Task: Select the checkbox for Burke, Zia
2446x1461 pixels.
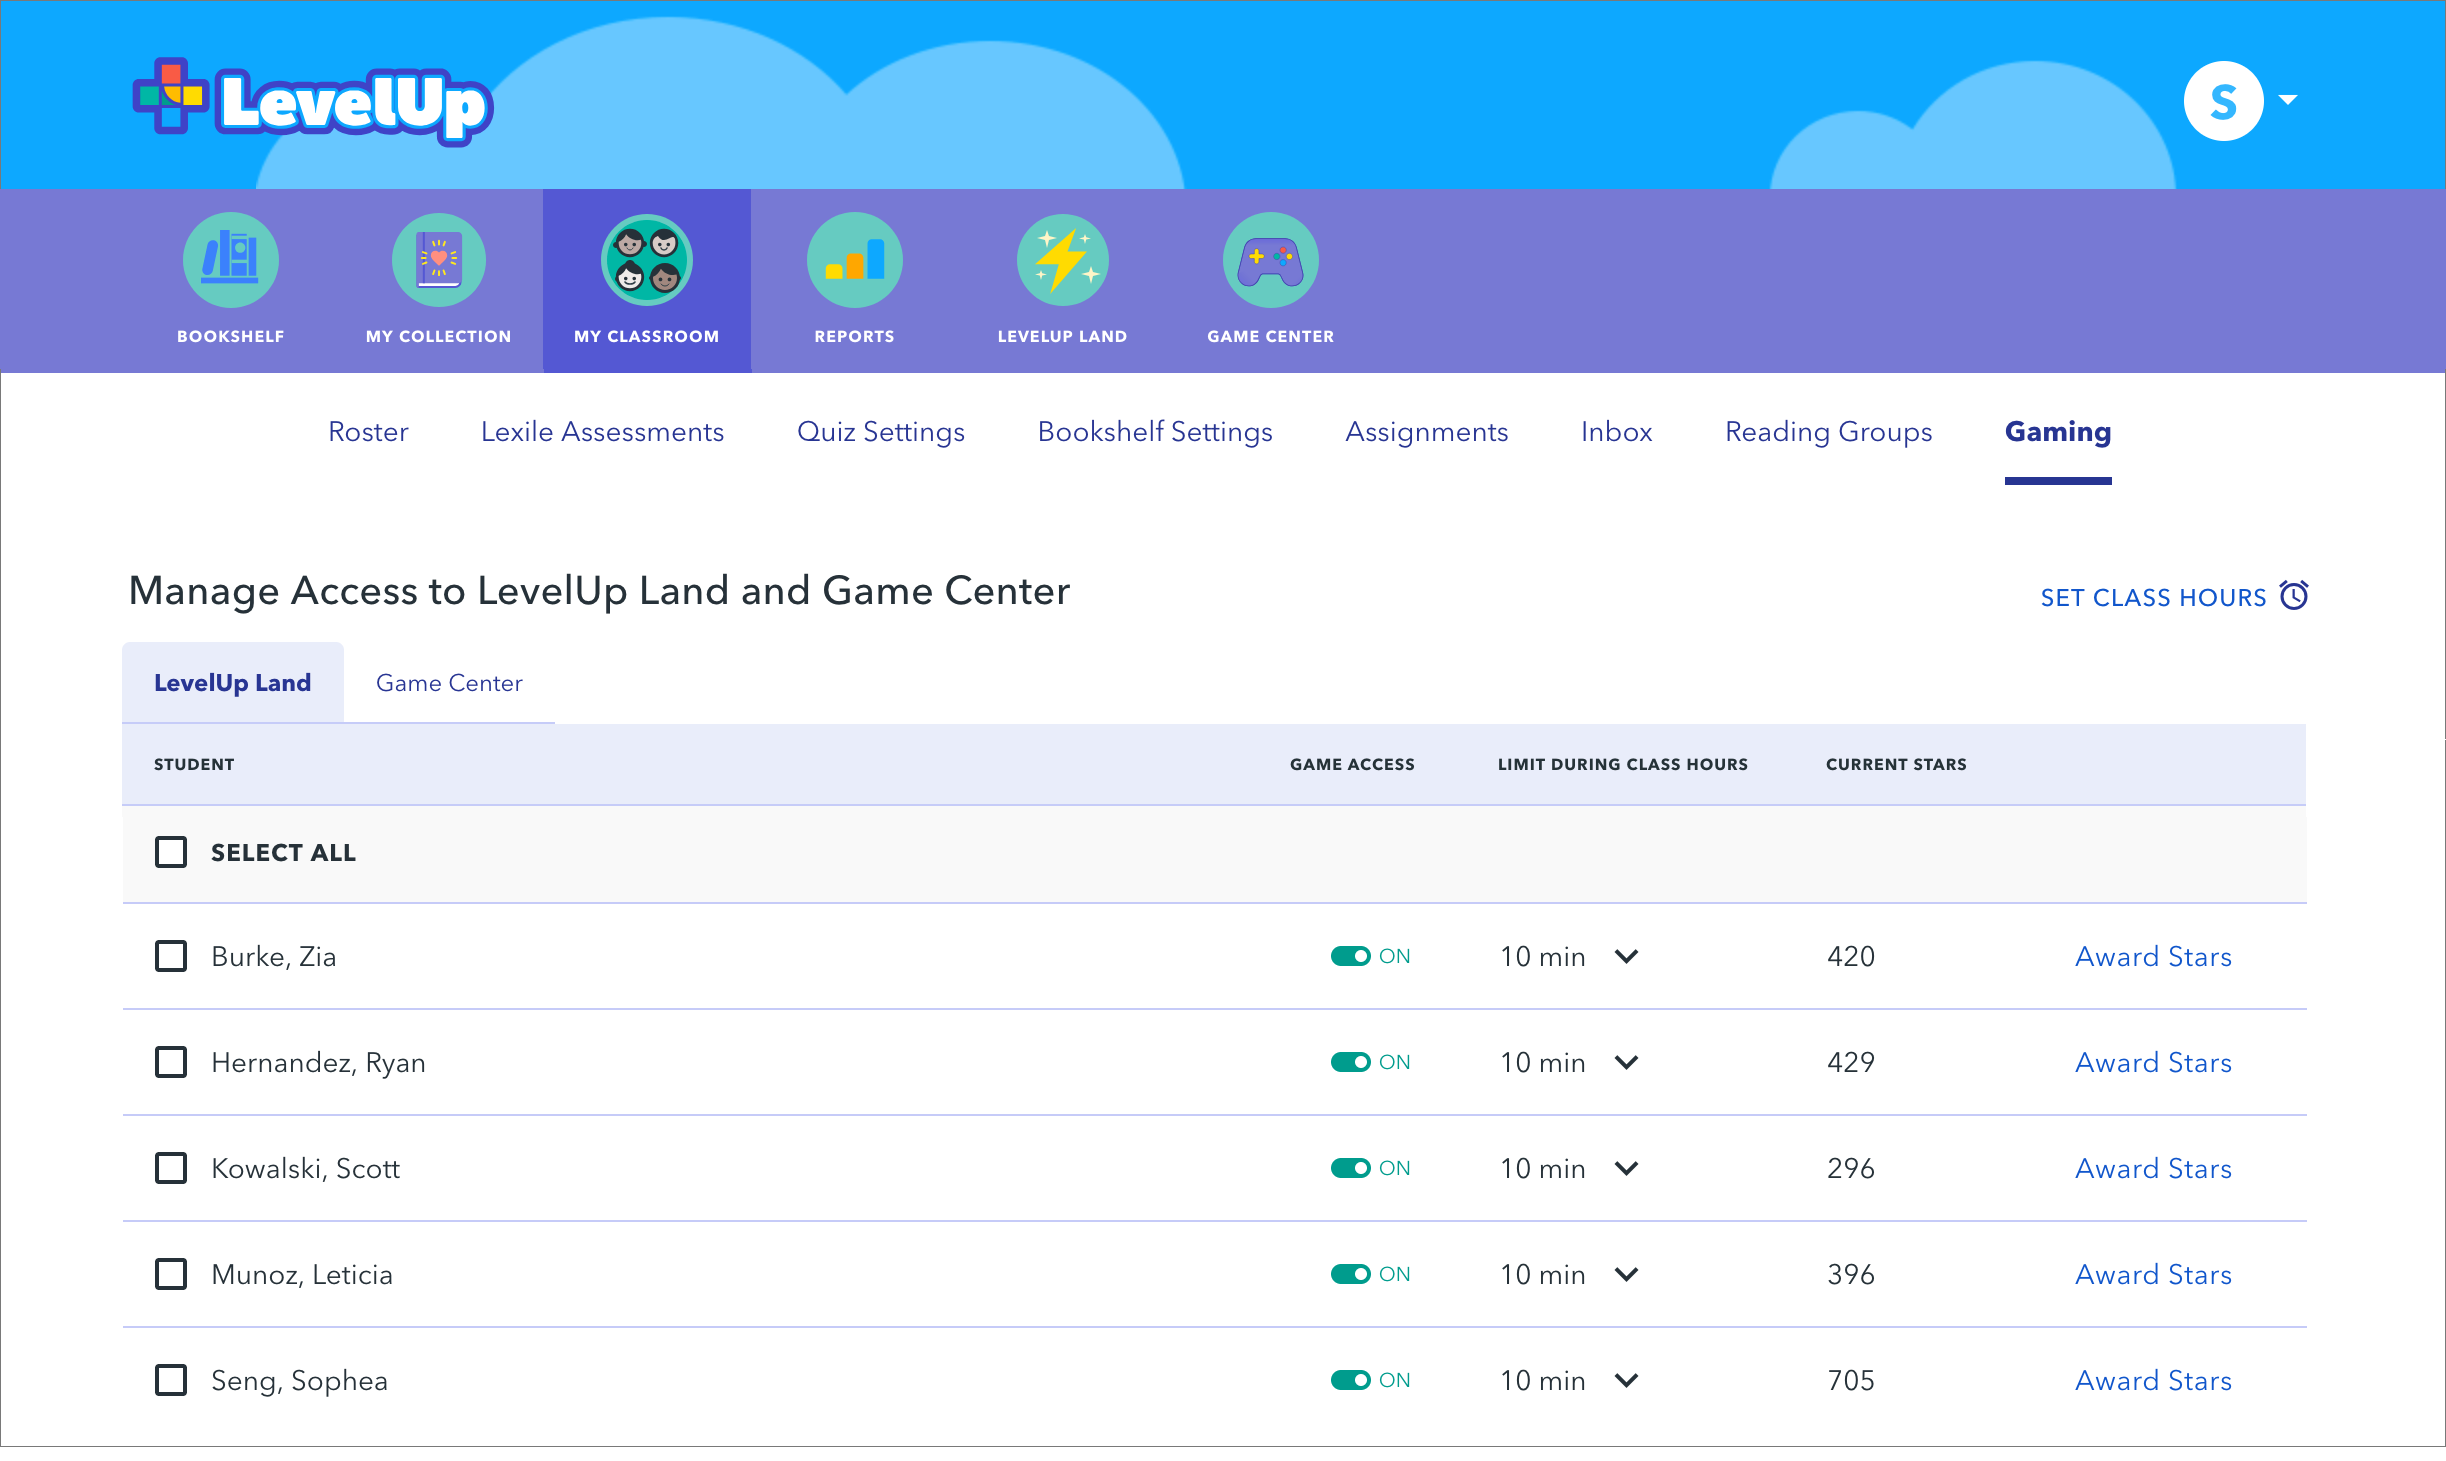Action: click(x=171, y=956)
